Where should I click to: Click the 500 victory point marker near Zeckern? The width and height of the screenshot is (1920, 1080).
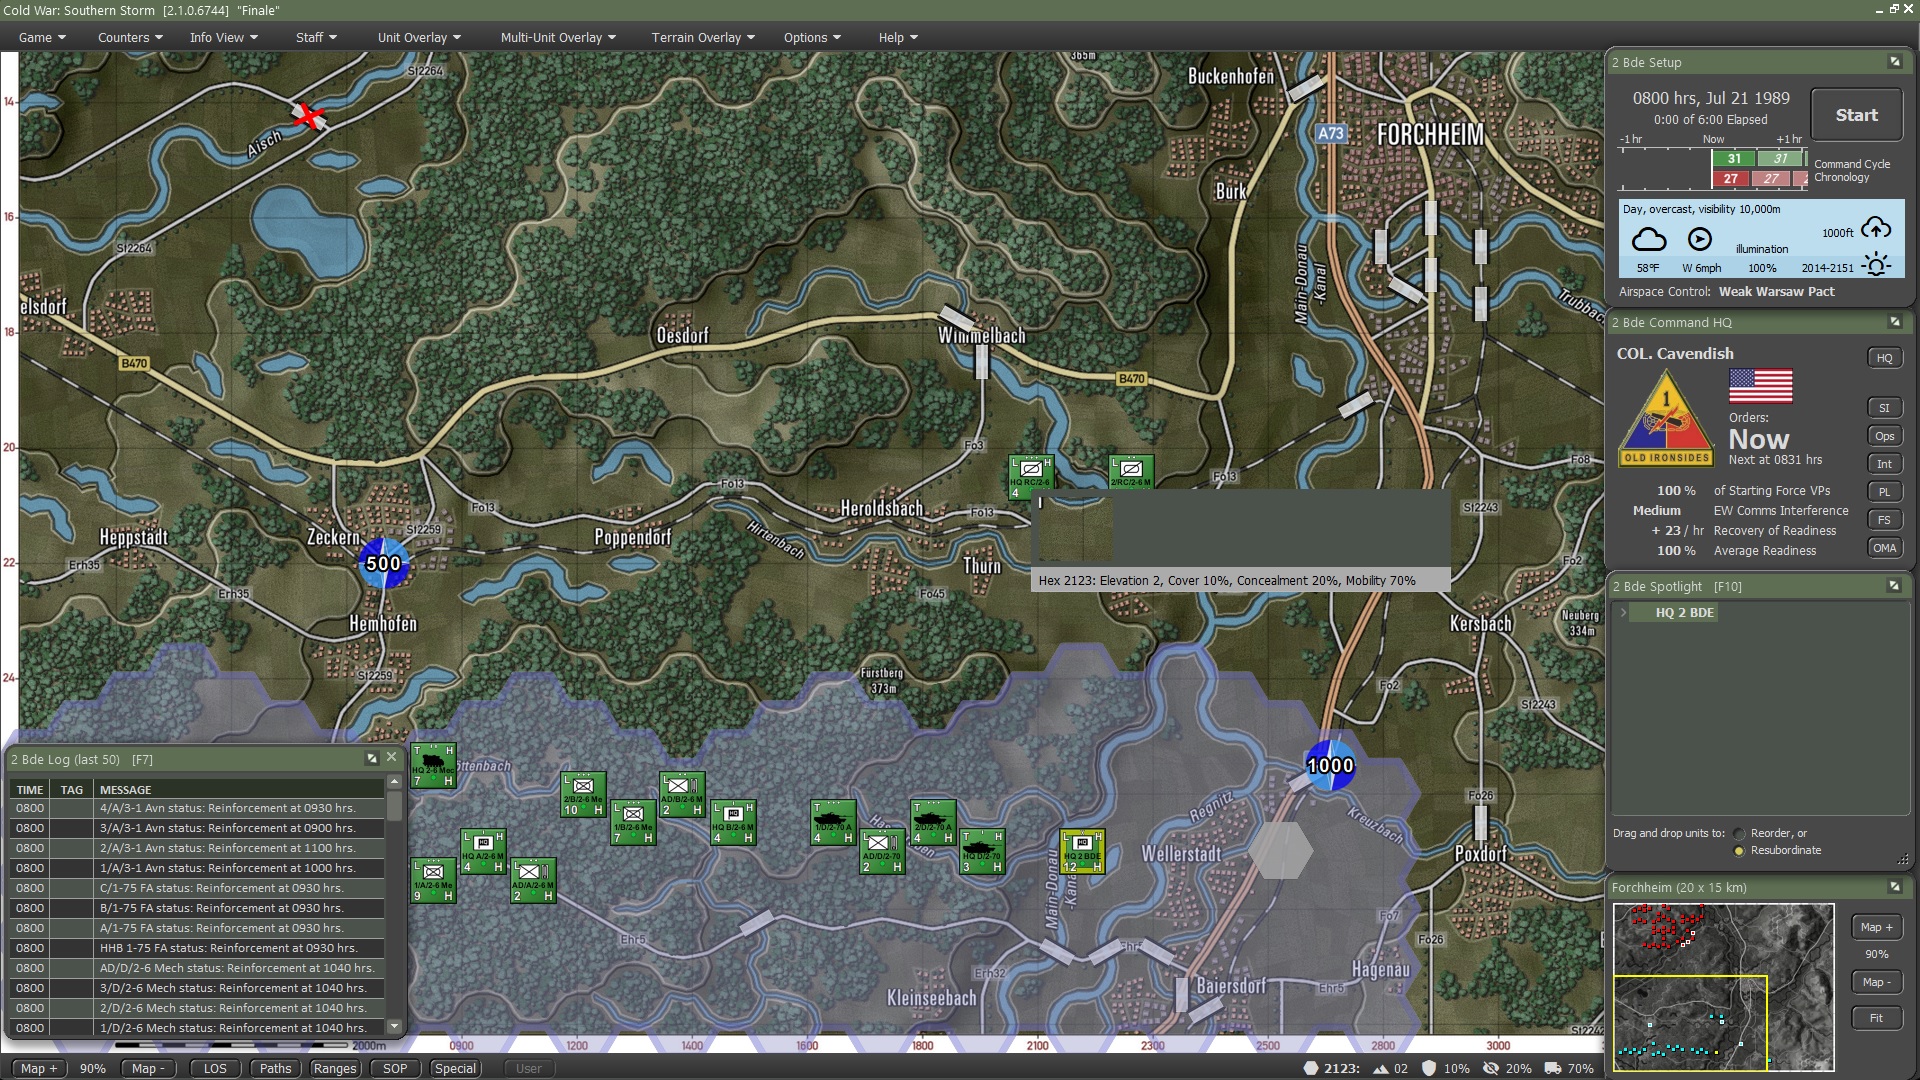pyautogui.click(x=384, y=563)
